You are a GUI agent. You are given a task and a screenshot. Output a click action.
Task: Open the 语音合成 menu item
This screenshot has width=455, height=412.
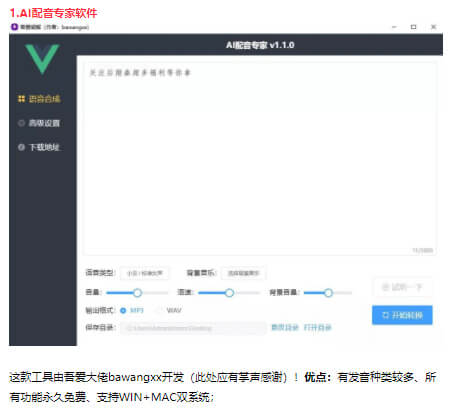40,99
